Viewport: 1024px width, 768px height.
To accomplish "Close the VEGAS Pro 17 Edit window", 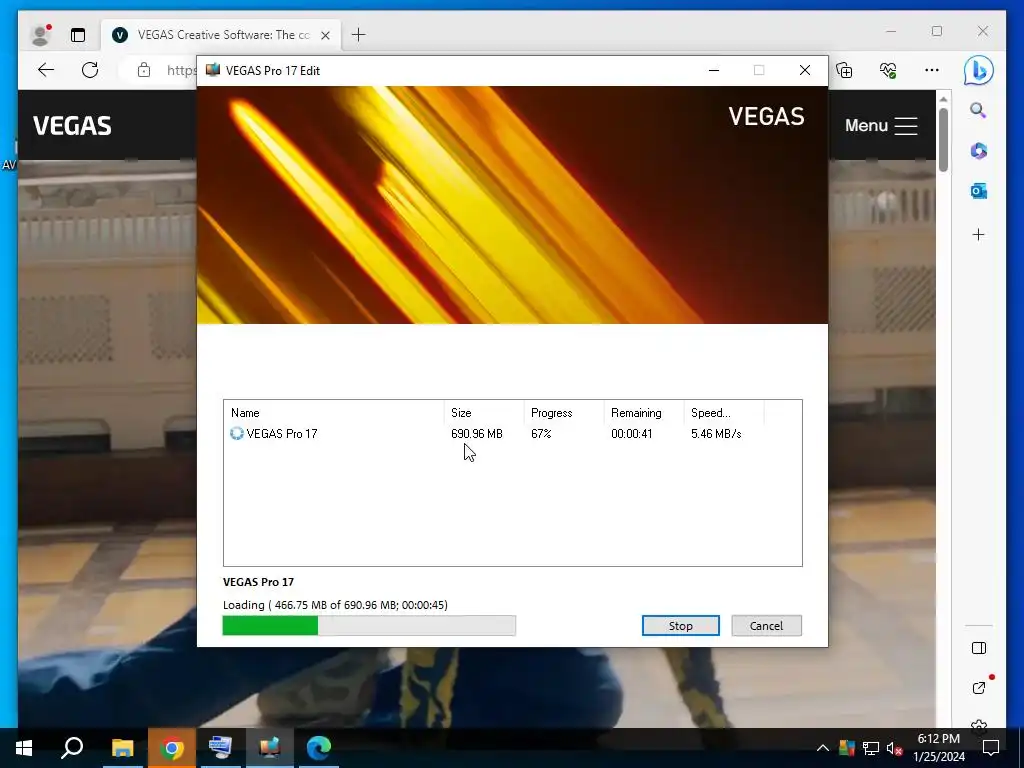I will pyautogui.click(x=805, y=70).
